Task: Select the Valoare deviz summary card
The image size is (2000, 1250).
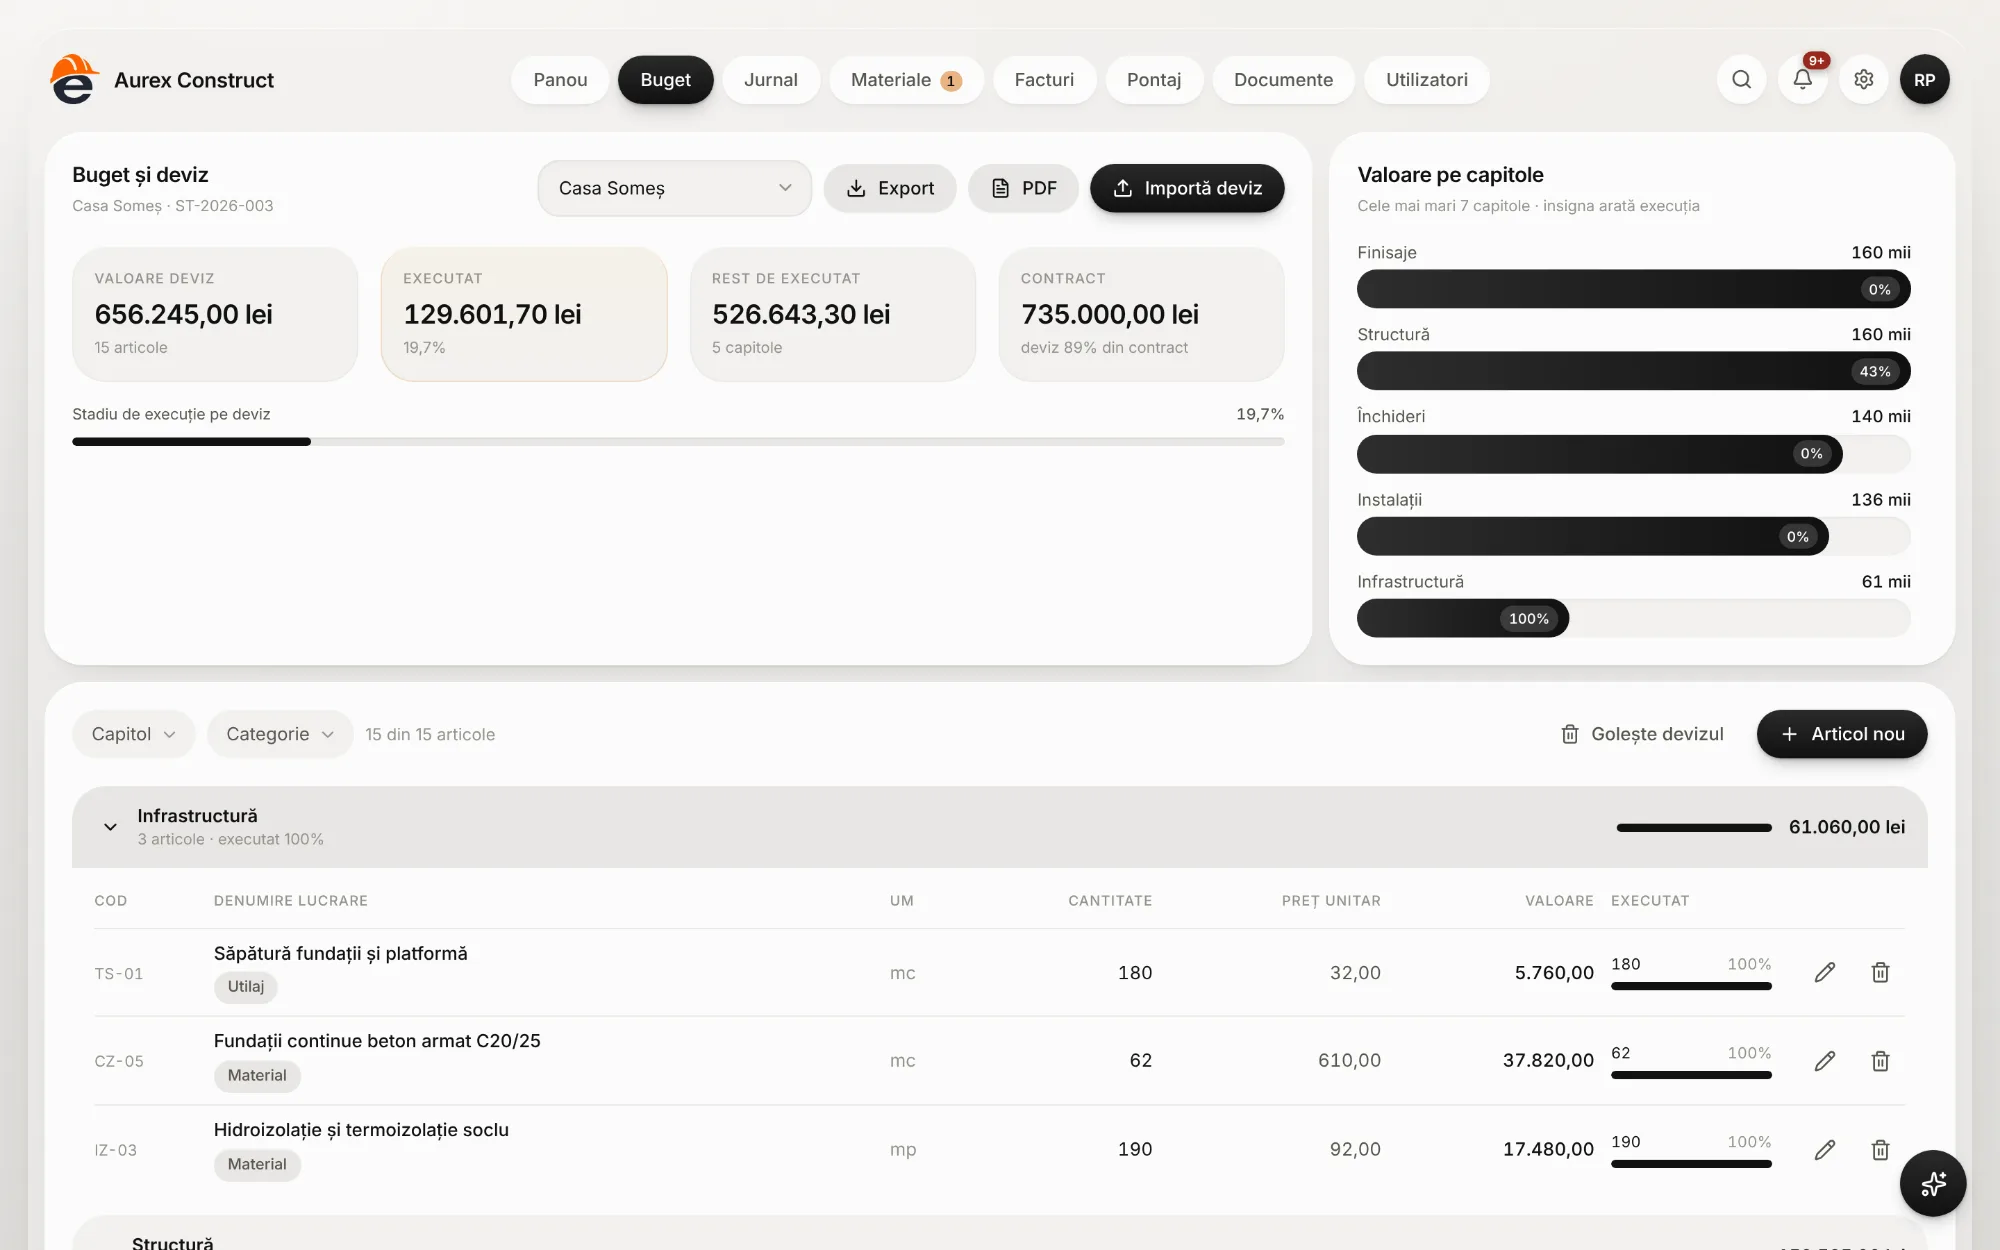Action: click(215, 314)
